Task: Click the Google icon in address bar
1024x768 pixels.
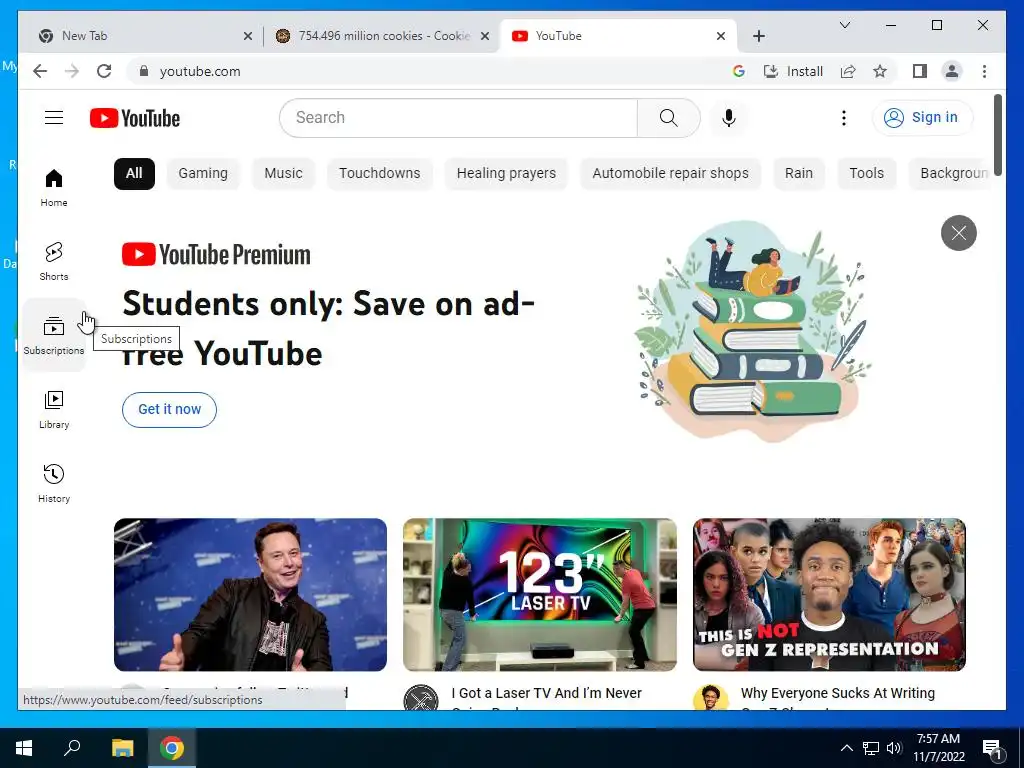Action: pyautogui.click(x=739, y=71)
